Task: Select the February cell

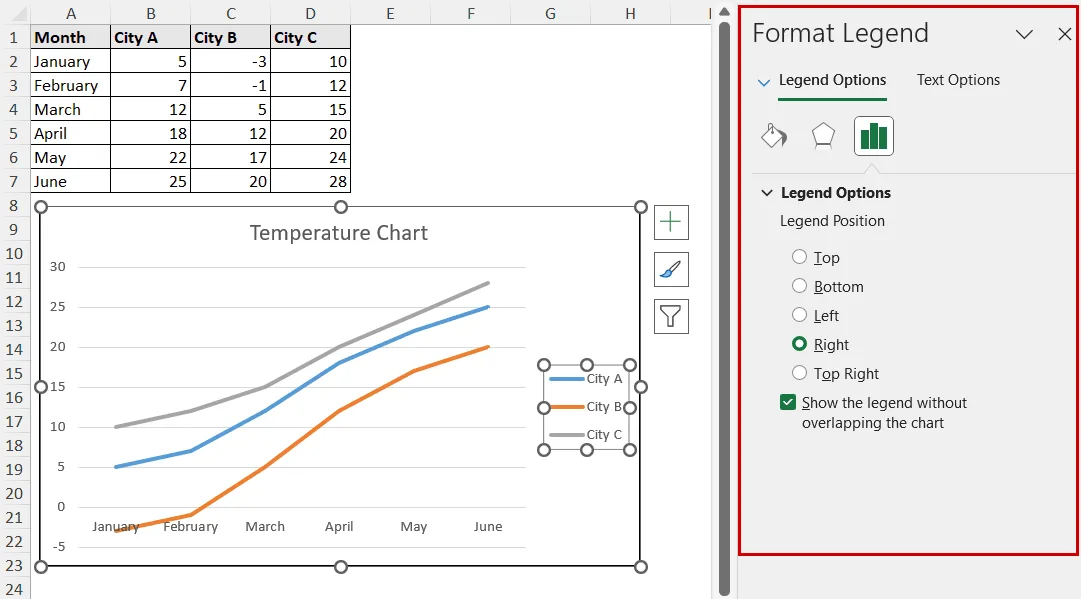Action: tap(70, 85)
